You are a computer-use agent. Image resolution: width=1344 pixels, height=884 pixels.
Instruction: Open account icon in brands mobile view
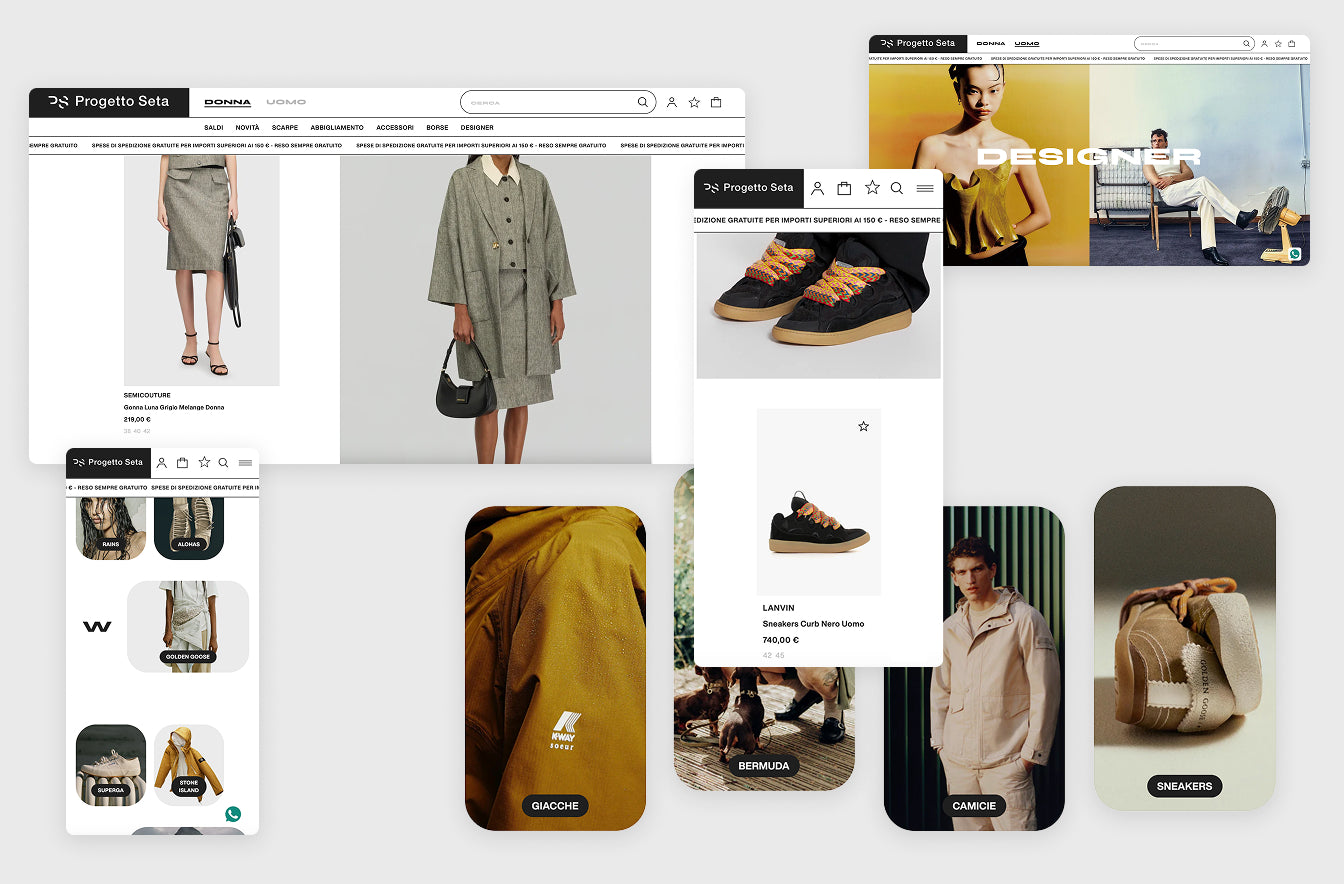point(161,463)
